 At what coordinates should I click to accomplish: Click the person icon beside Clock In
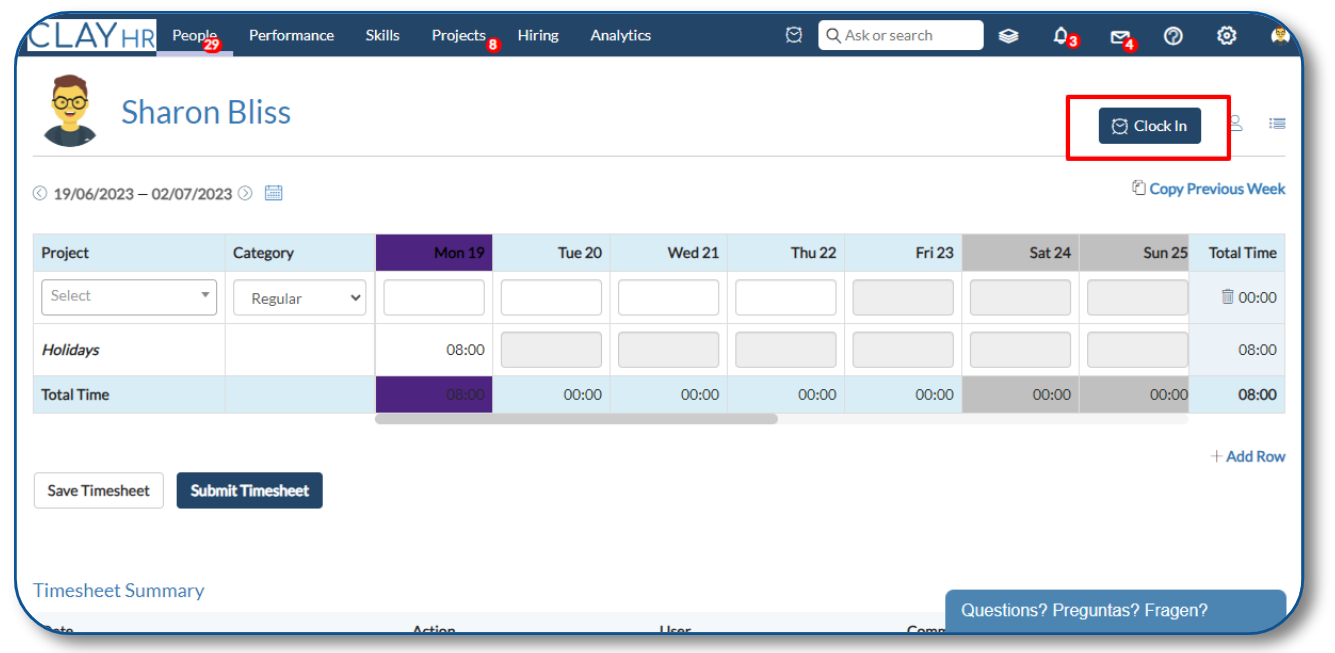coord(1235,123)
